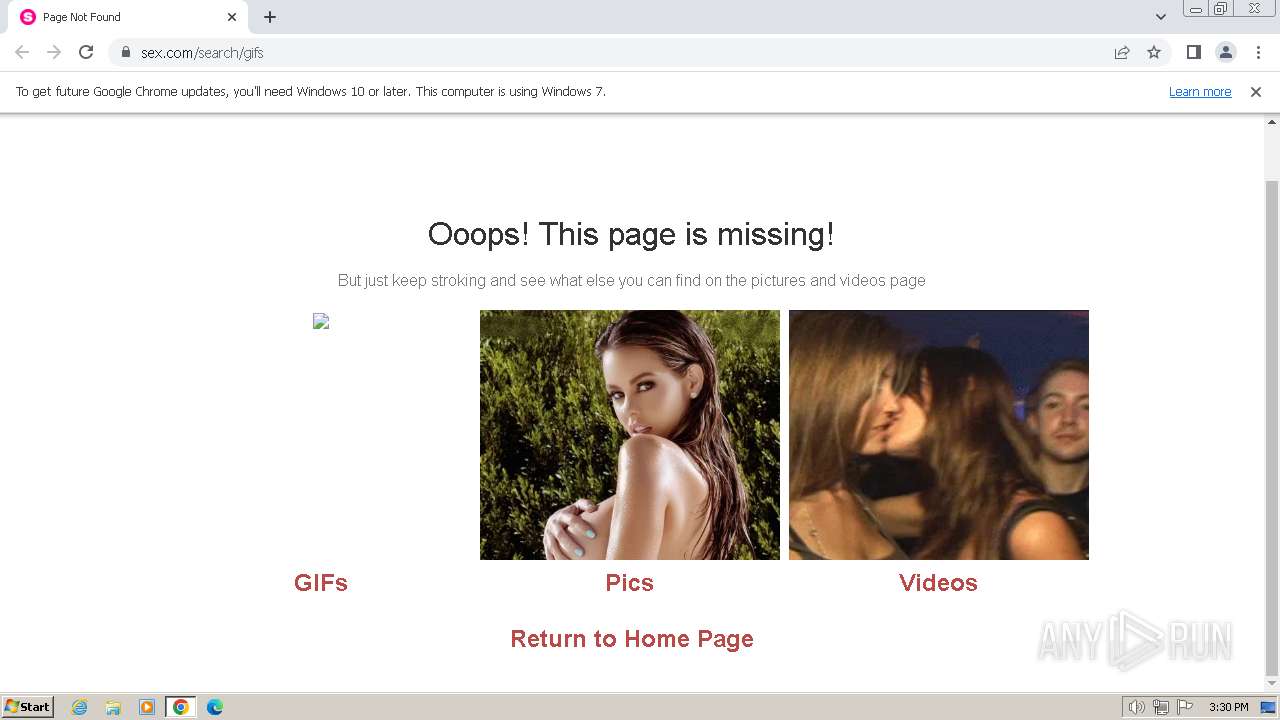Click the Pics preview thumbnail
This screenshot has height=720, width=1280.
630,435
